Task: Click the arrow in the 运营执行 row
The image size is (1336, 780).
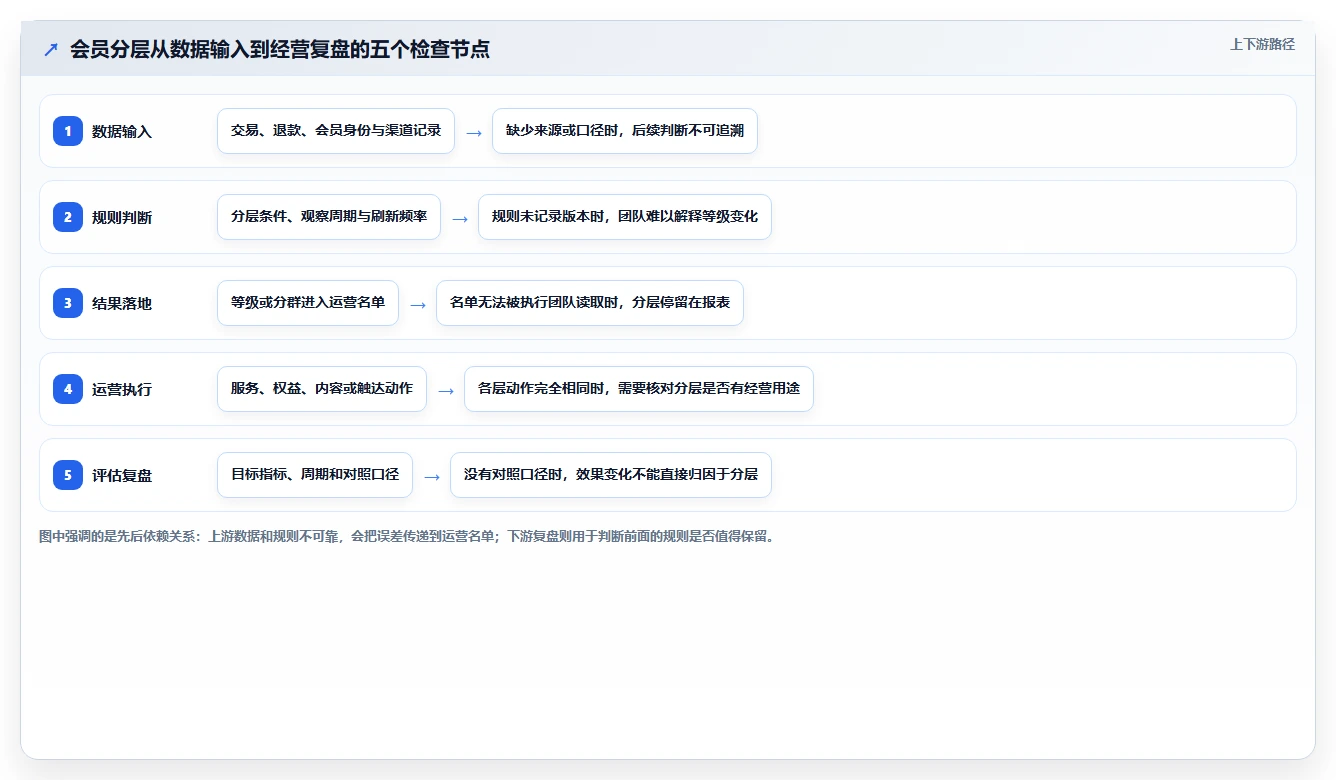Action: coord(446,390)
